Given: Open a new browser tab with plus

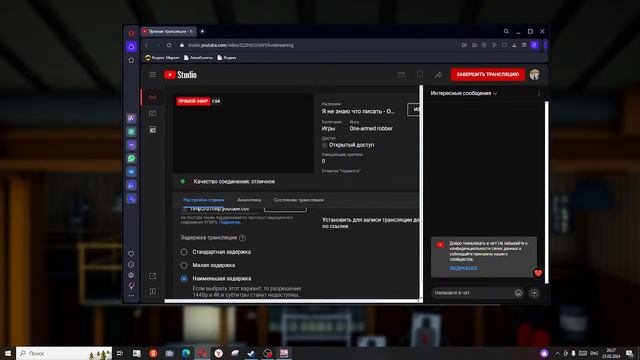Looking at the screenshot, I should (202, 31).
